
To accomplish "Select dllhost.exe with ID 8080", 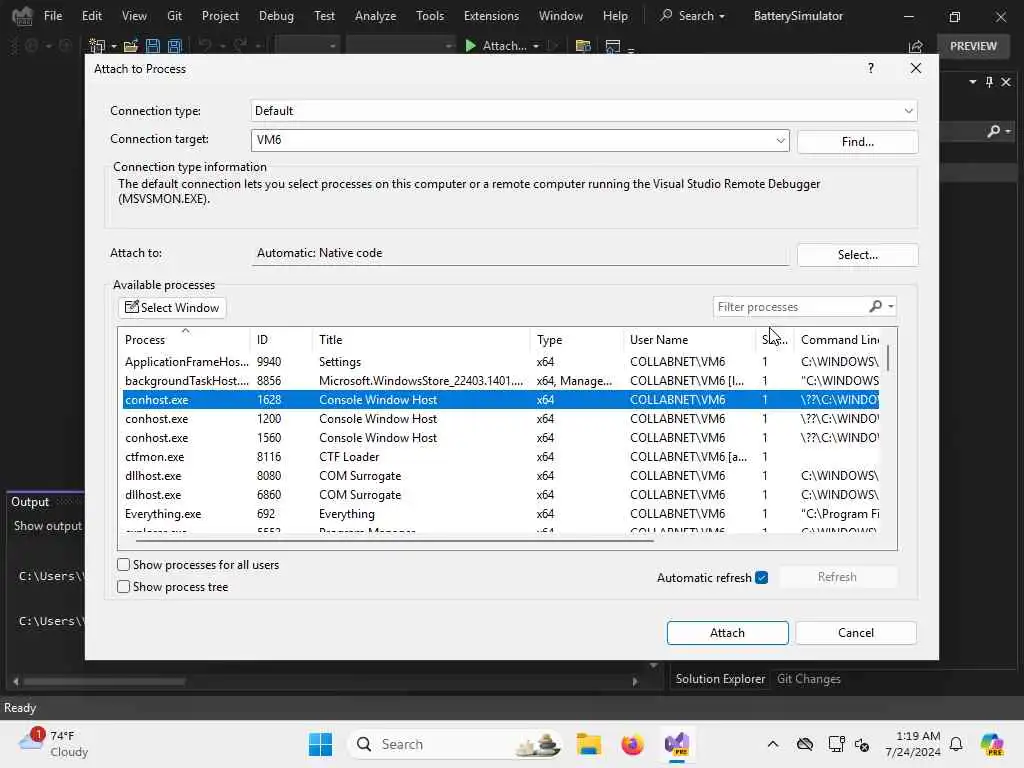I will [501, 475].
